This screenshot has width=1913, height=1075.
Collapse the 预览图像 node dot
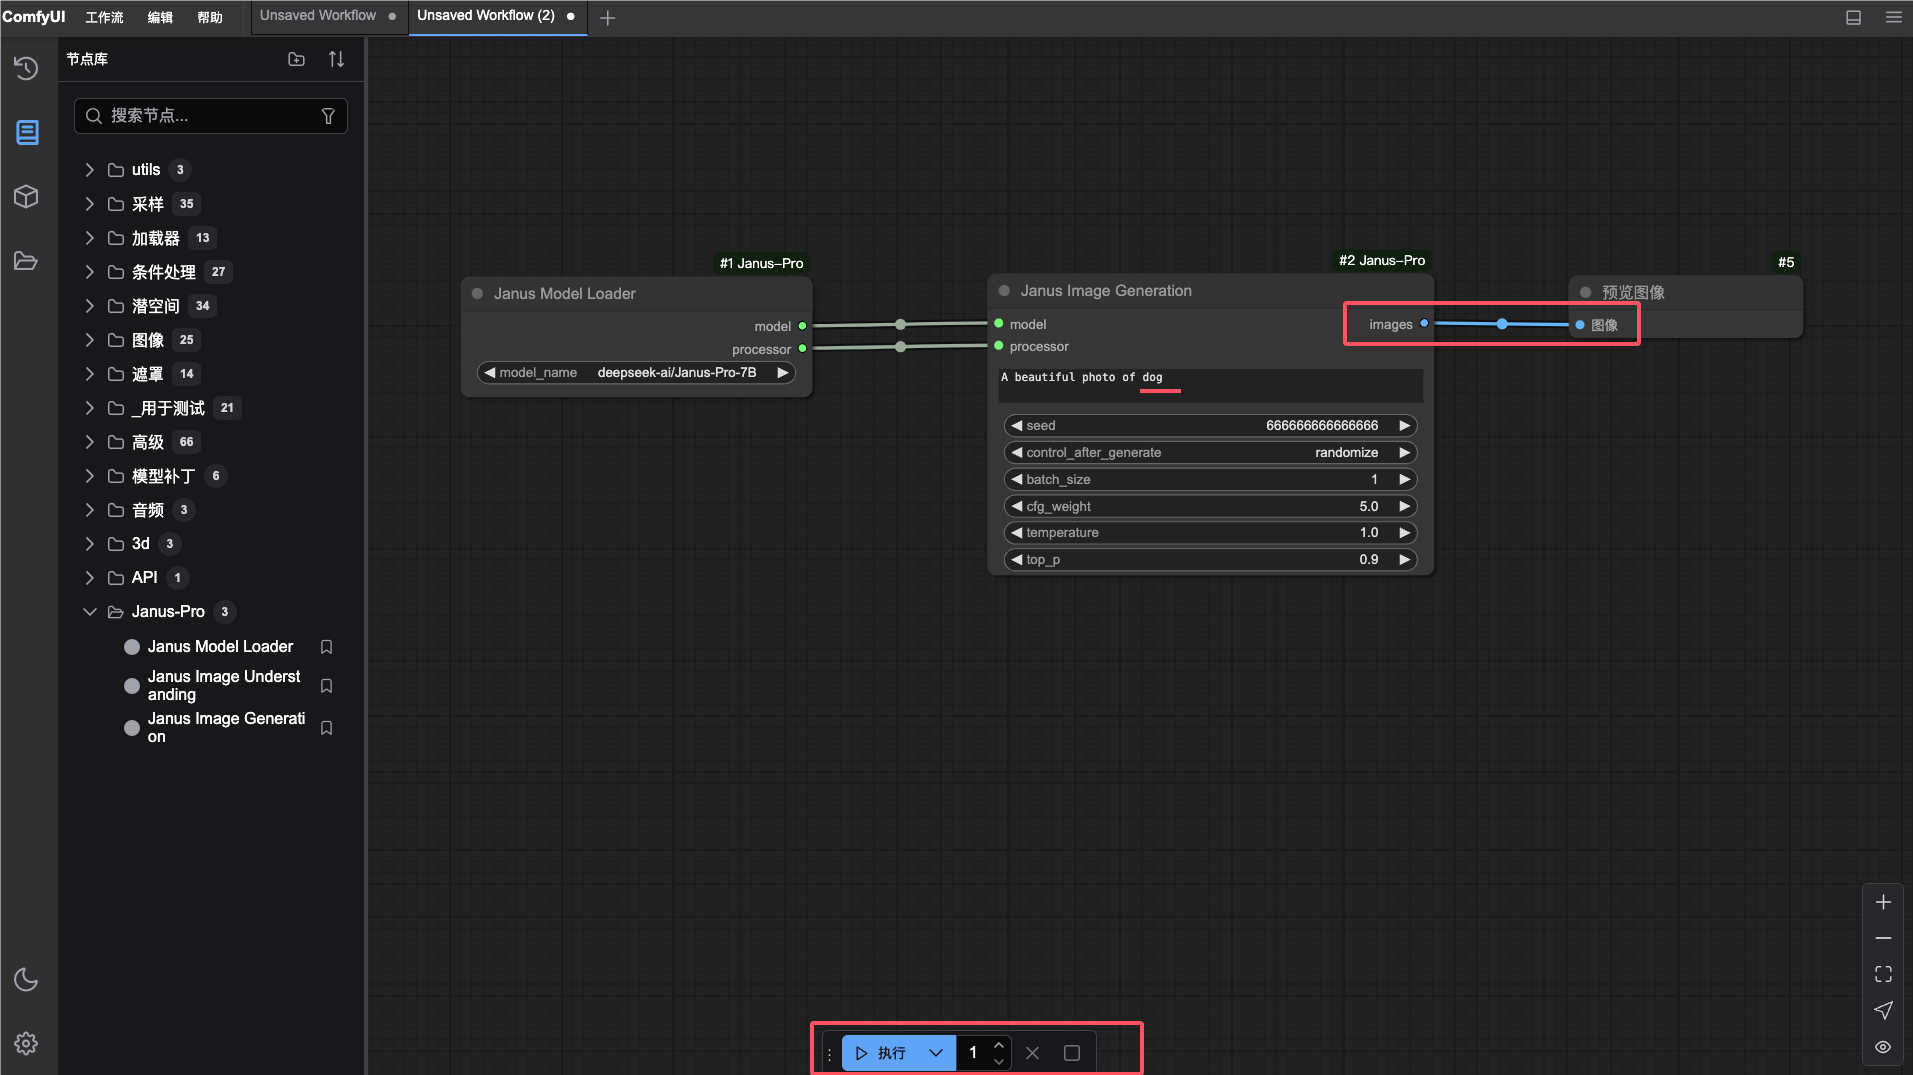1585,293
